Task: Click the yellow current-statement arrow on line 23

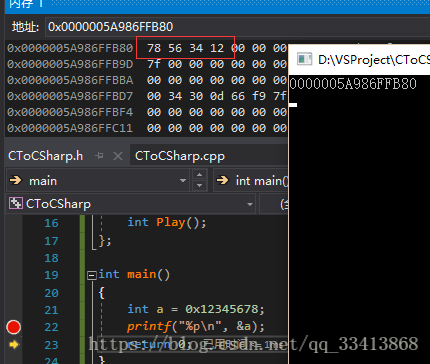Action: [x=14, y=345]
